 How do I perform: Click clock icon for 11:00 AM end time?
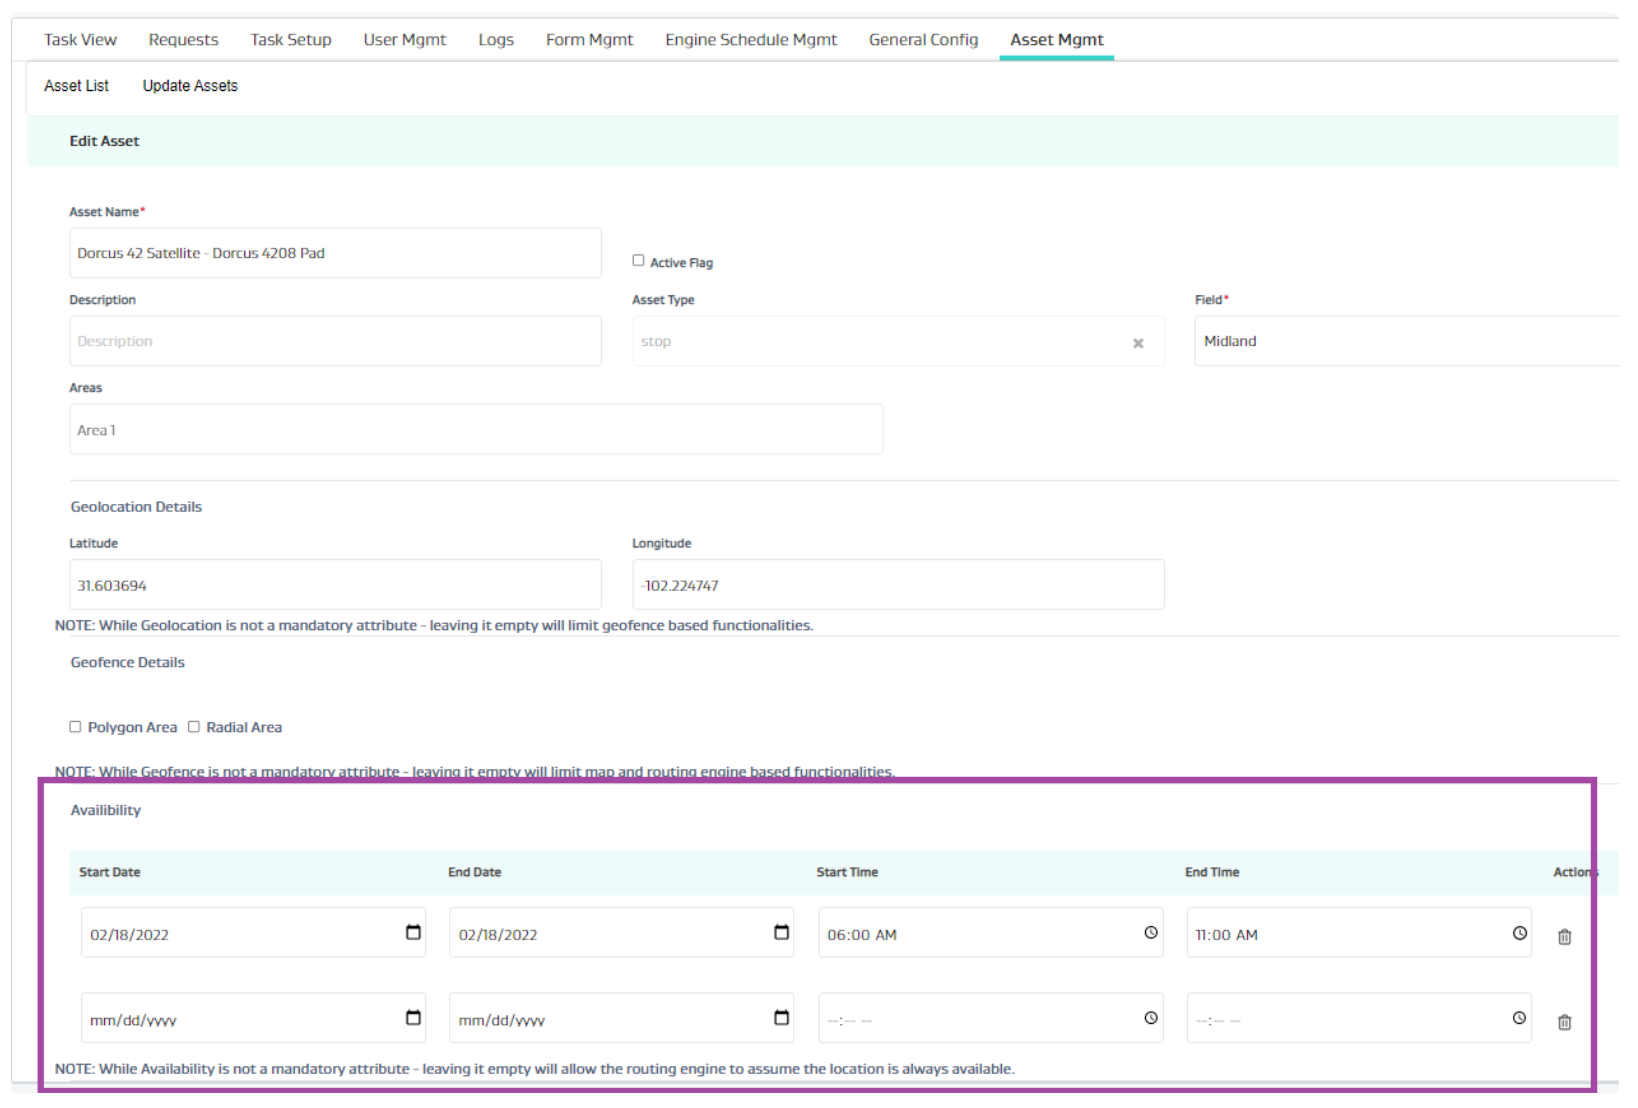pos(1519,933)
